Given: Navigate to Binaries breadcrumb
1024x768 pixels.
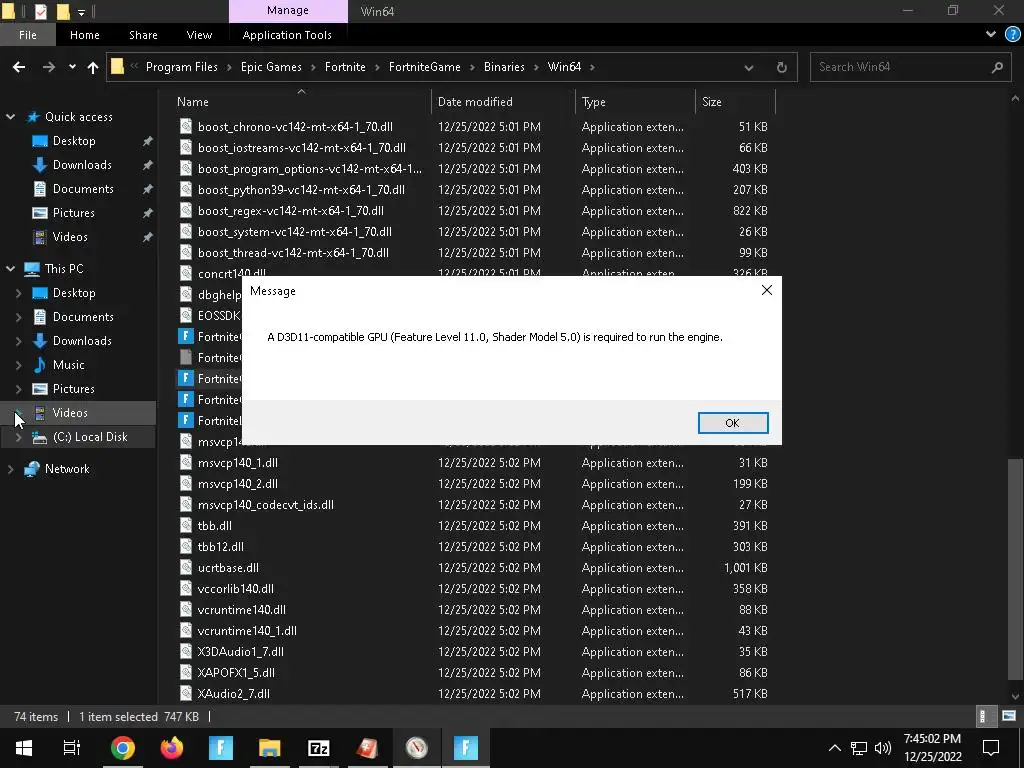Looking at the screenshot, I should [504, 67].
